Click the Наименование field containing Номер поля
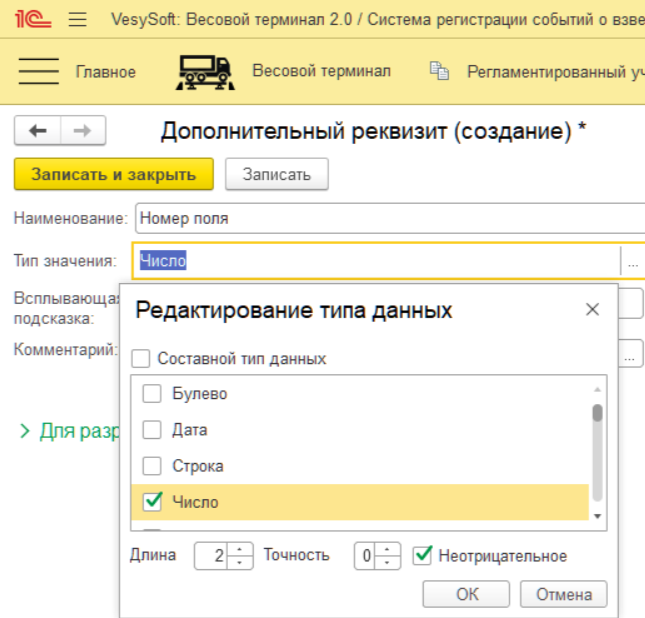The width and height of the screenshot is (645, 618). (x=390, y=217)
